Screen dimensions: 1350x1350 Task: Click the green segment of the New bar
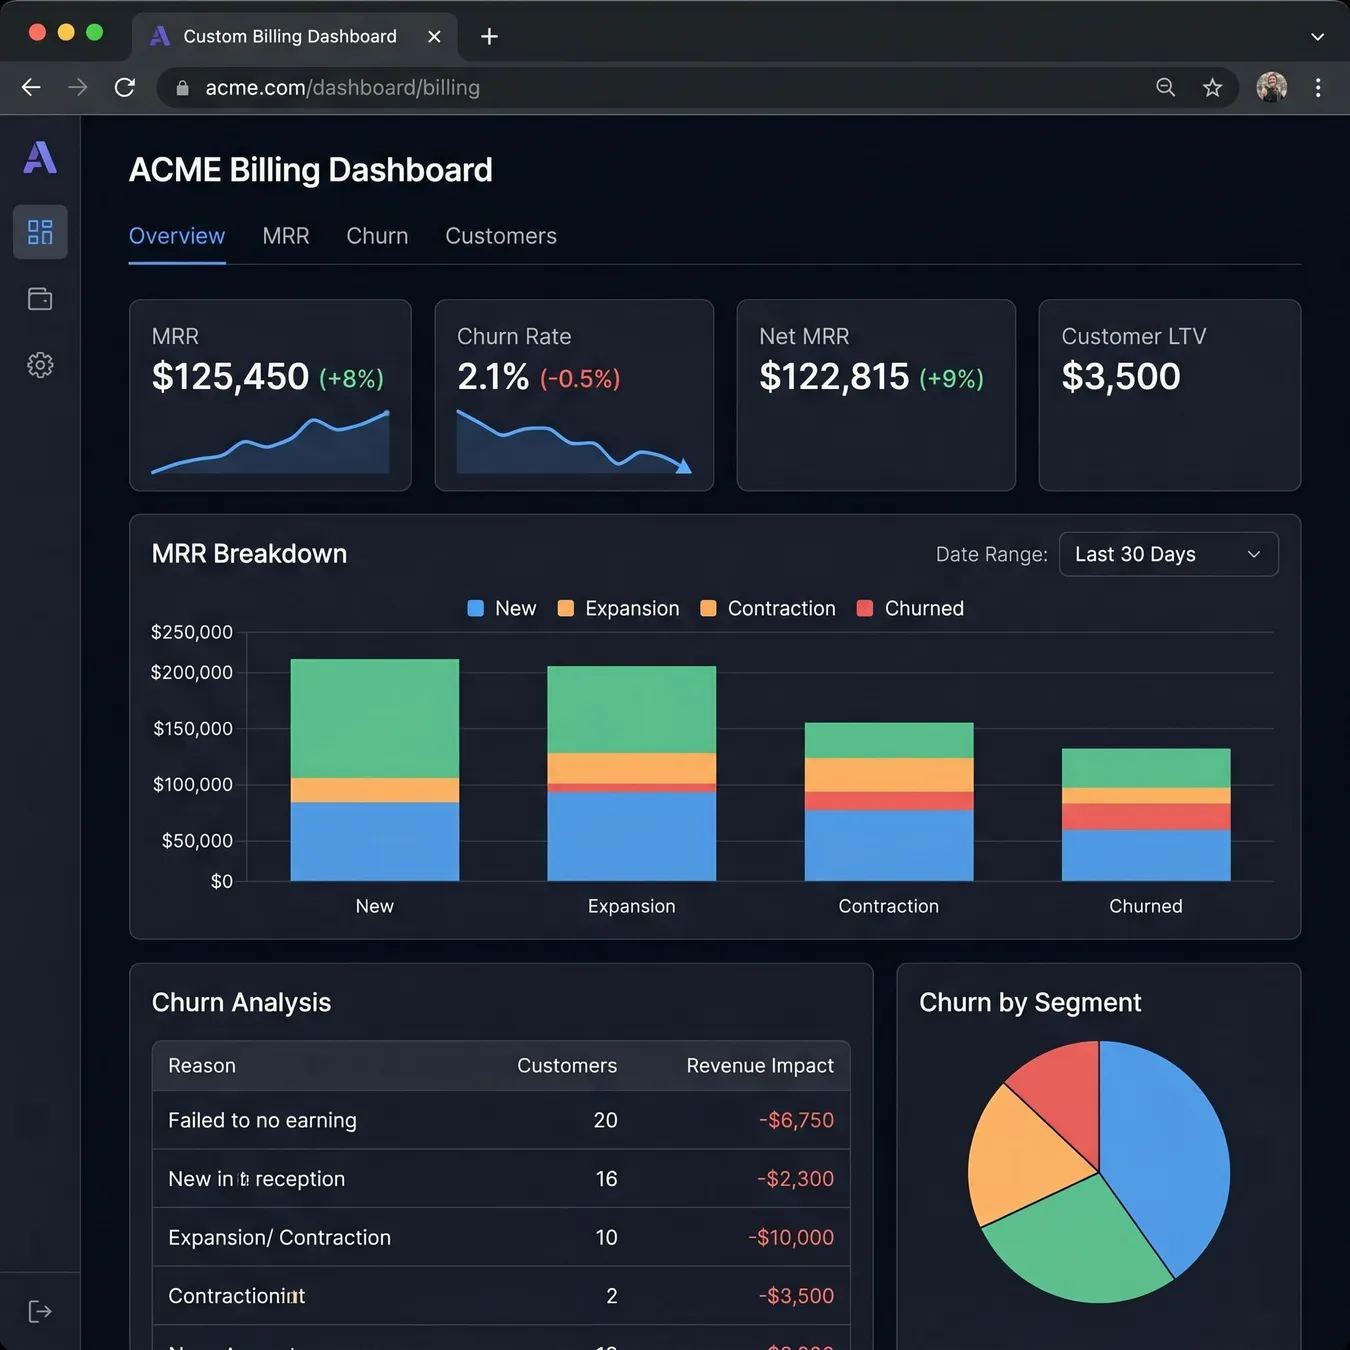tap(375, 718)
